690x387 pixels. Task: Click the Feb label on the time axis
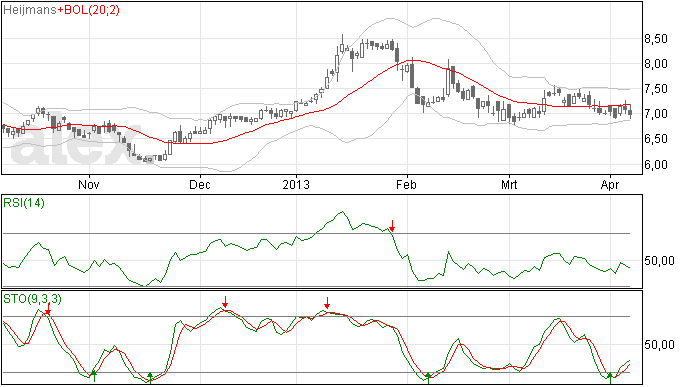(x=406, y=184)
